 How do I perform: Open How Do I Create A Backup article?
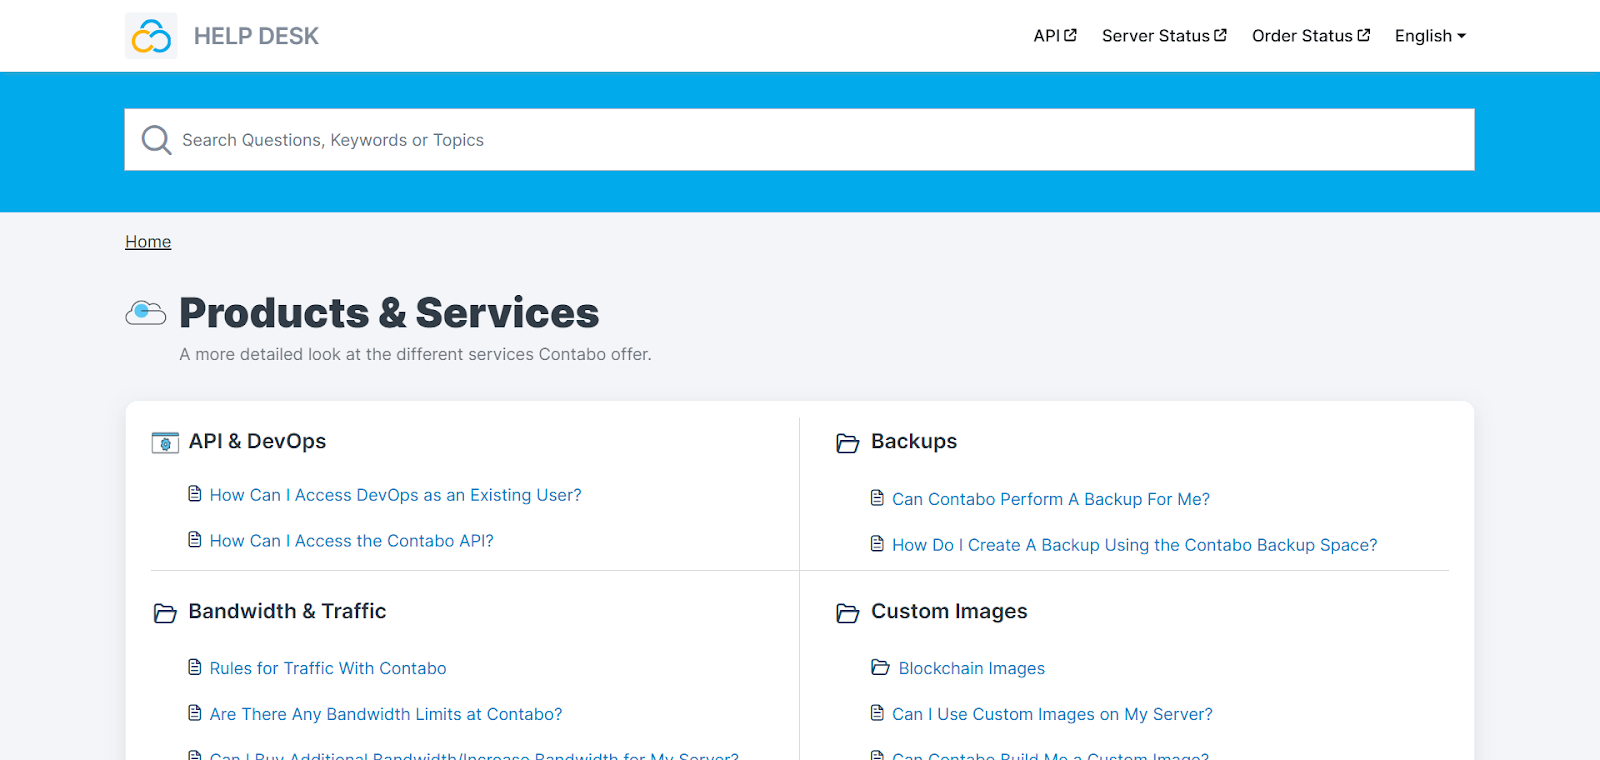1135,545
